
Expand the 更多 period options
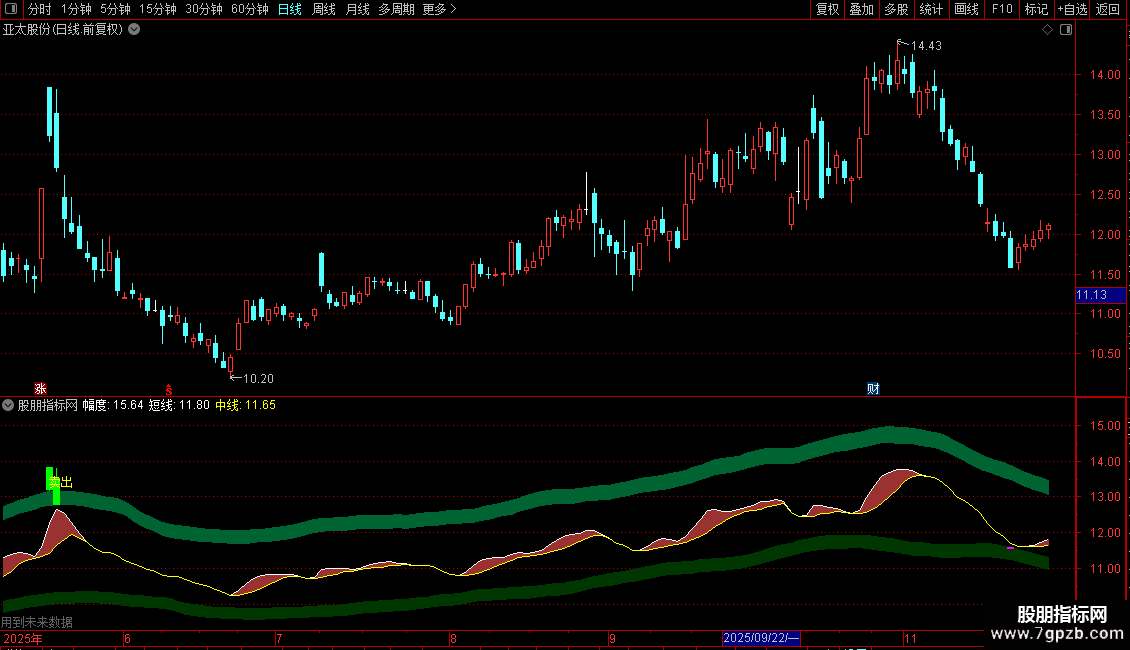(439, 9)
